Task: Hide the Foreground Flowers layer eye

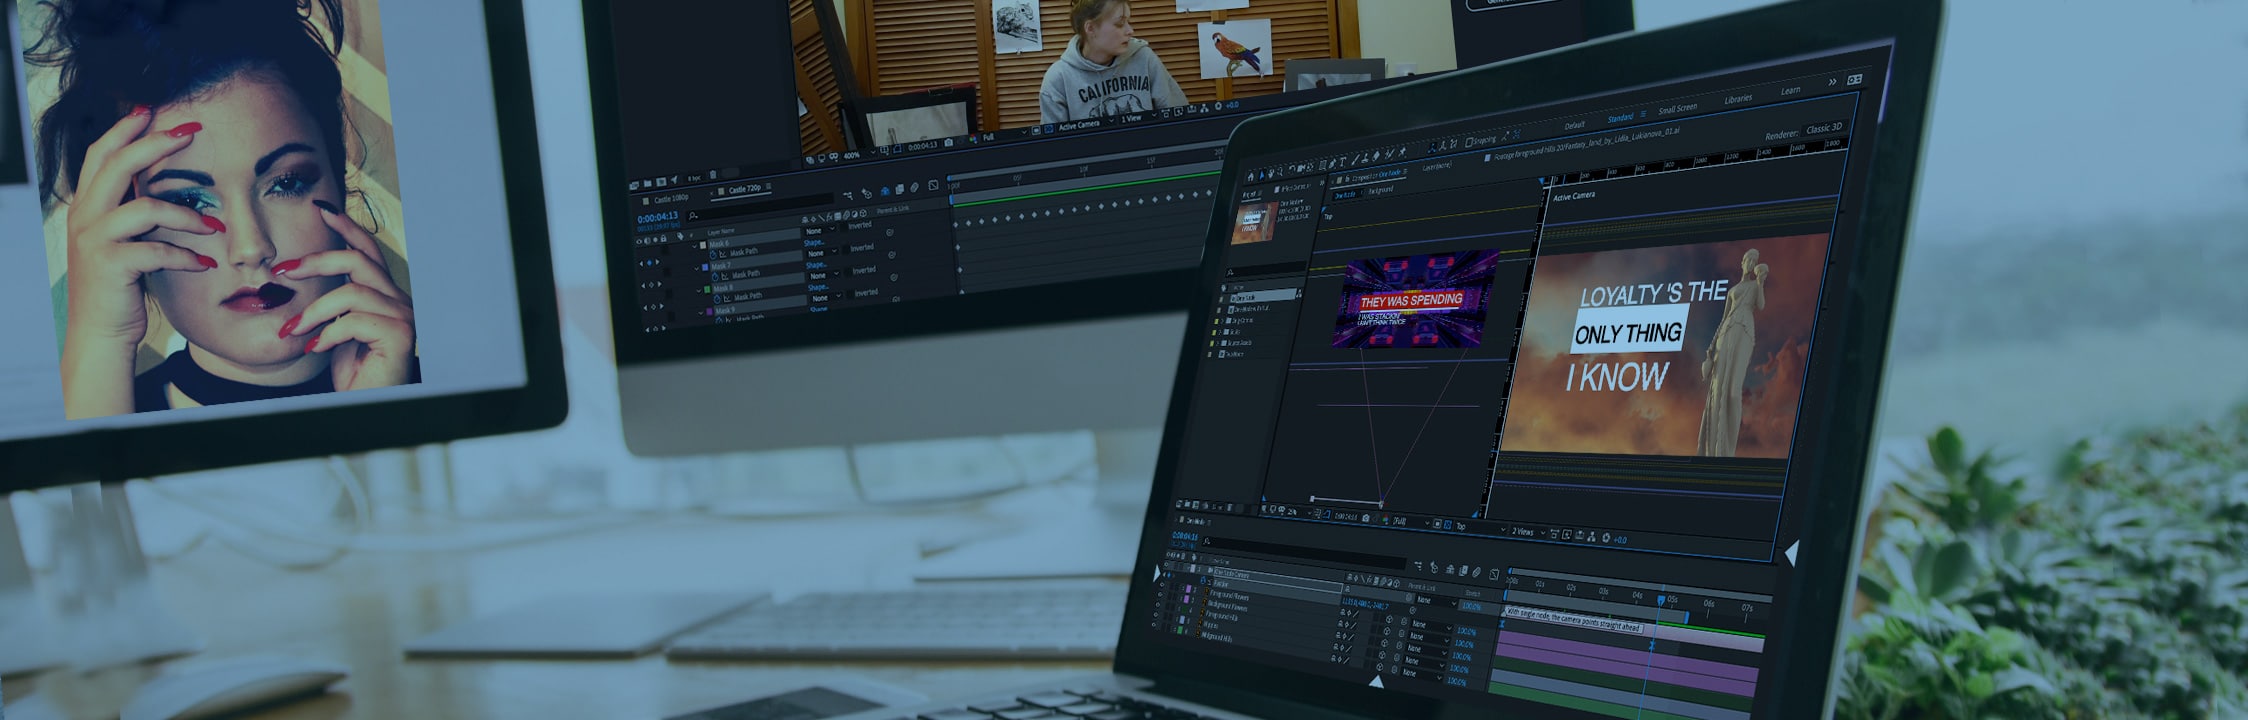Action: pyautogui.click(x=1162, y=584)
